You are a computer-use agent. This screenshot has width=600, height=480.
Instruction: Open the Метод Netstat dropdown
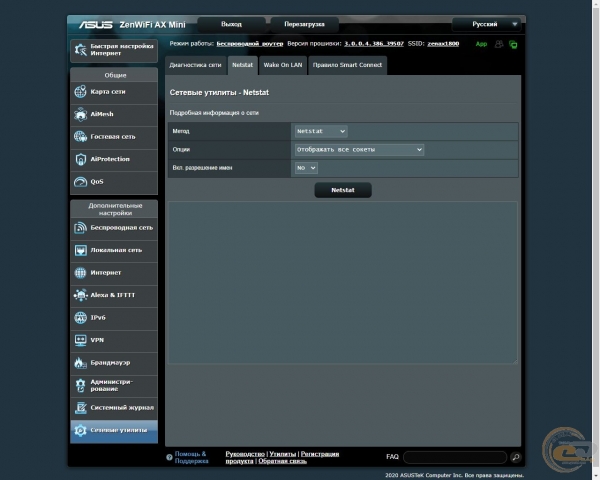pyautogui.click(x=321, y=131)
